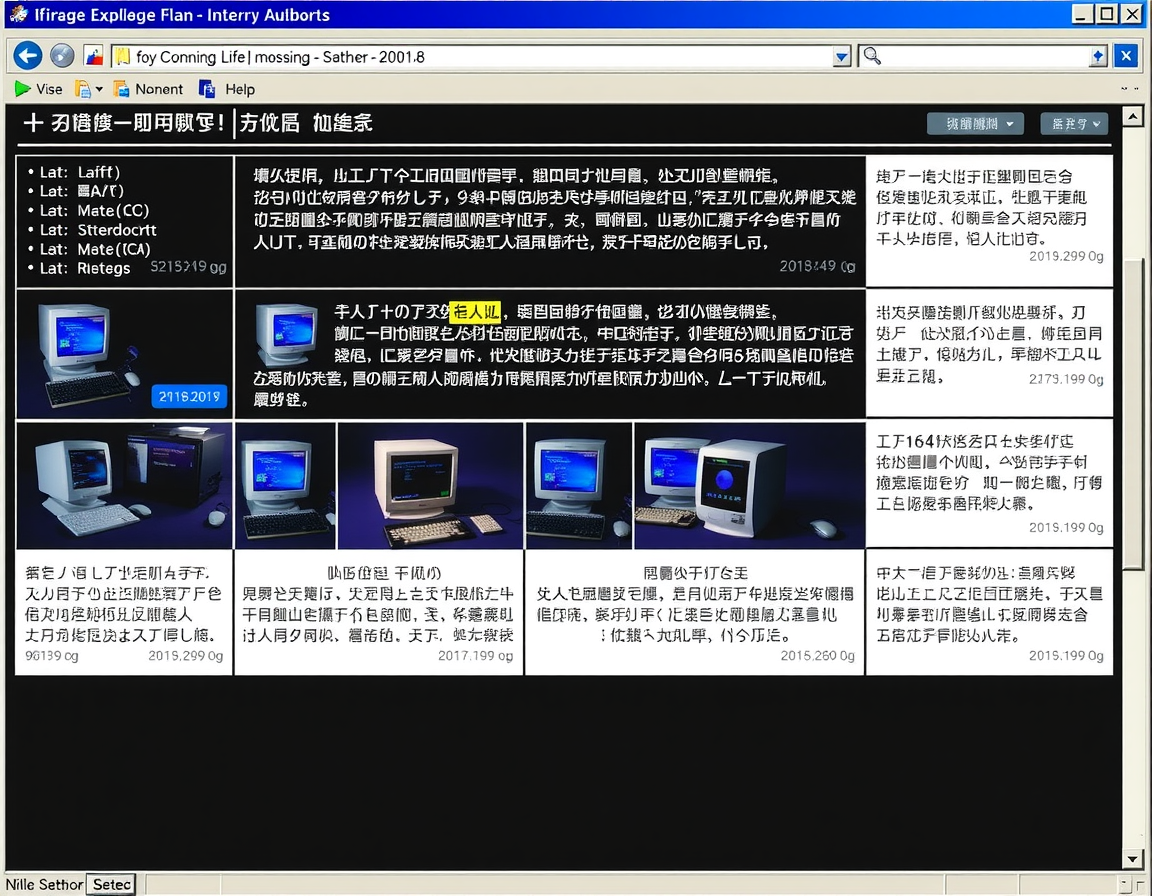
Task: Click the blue pin icon in search box
Action: pyautogui.click(x=1098, y=57)
